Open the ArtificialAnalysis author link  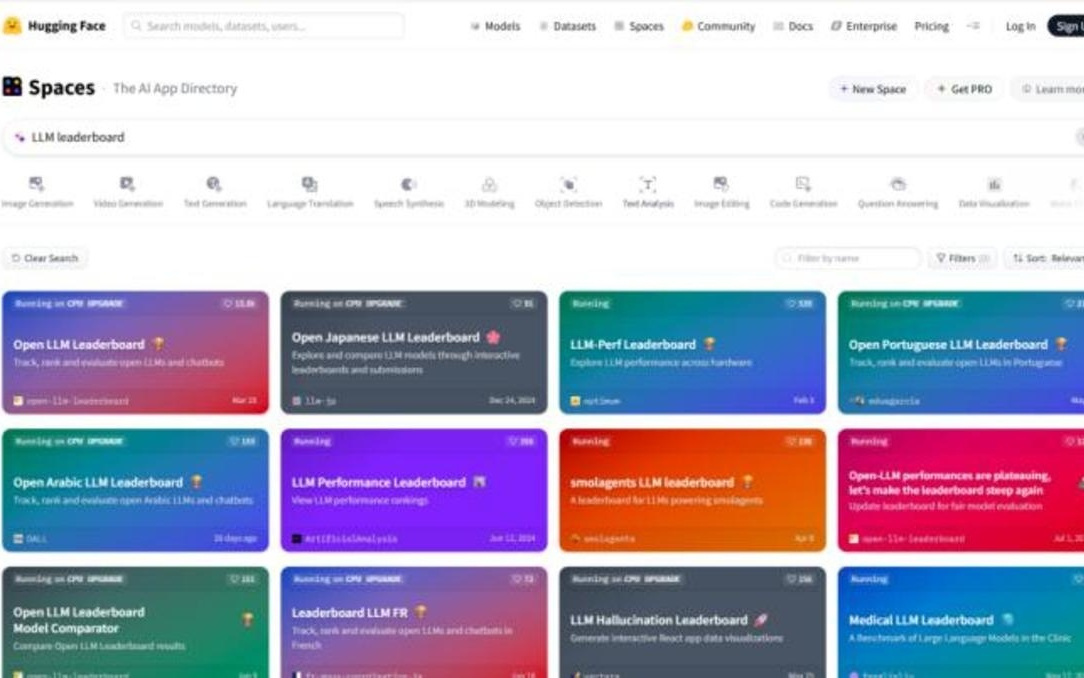tap(344, 538)
